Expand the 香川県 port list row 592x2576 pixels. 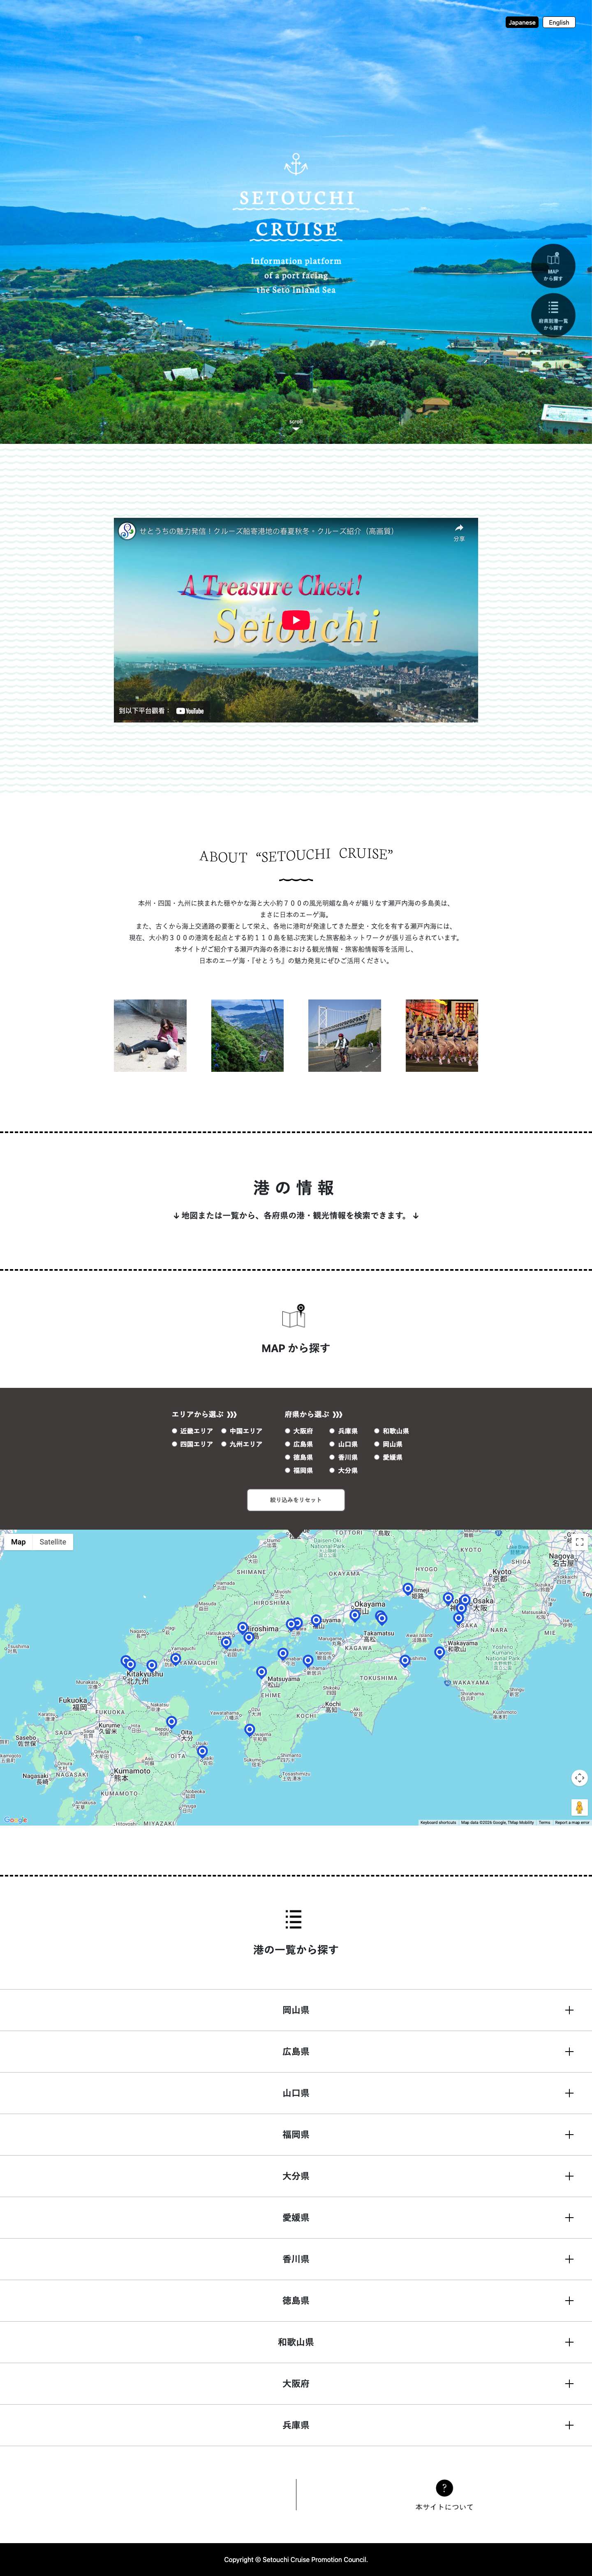click(x=296, y=2259)
